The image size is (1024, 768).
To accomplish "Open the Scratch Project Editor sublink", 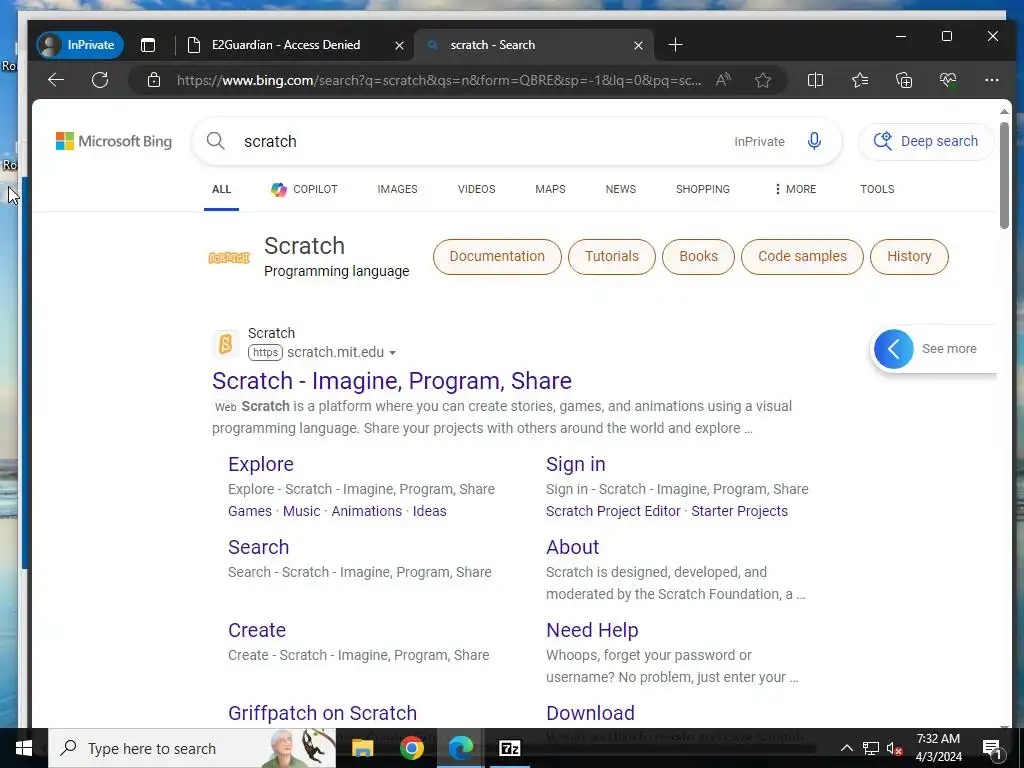I will tap(613, 511).
